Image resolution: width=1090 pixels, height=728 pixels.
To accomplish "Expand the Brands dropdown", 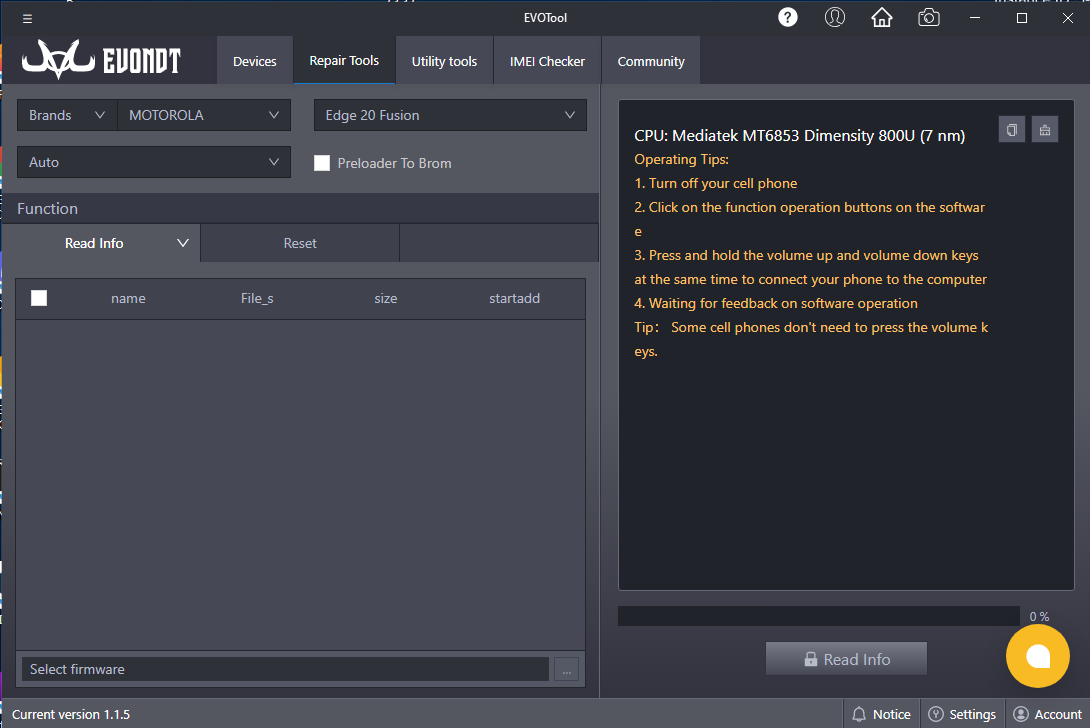I will [67, 115].
